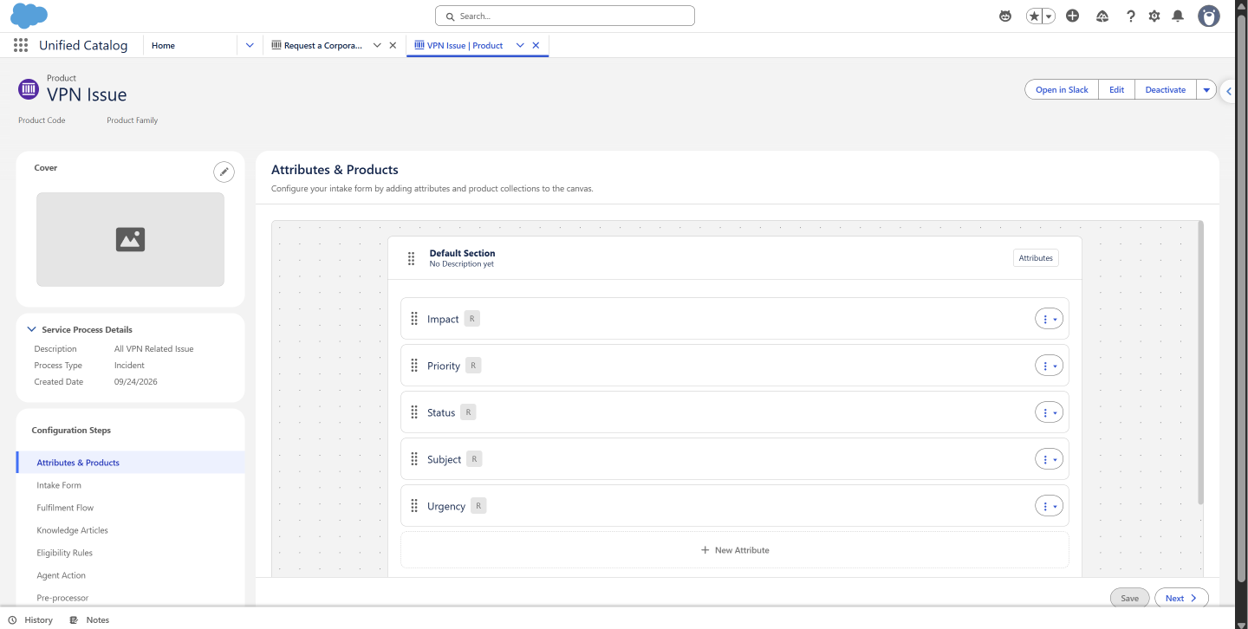Edit the cover image with the pencil icon
This screenshot has width=1248, height=629.
click(224, 172)
